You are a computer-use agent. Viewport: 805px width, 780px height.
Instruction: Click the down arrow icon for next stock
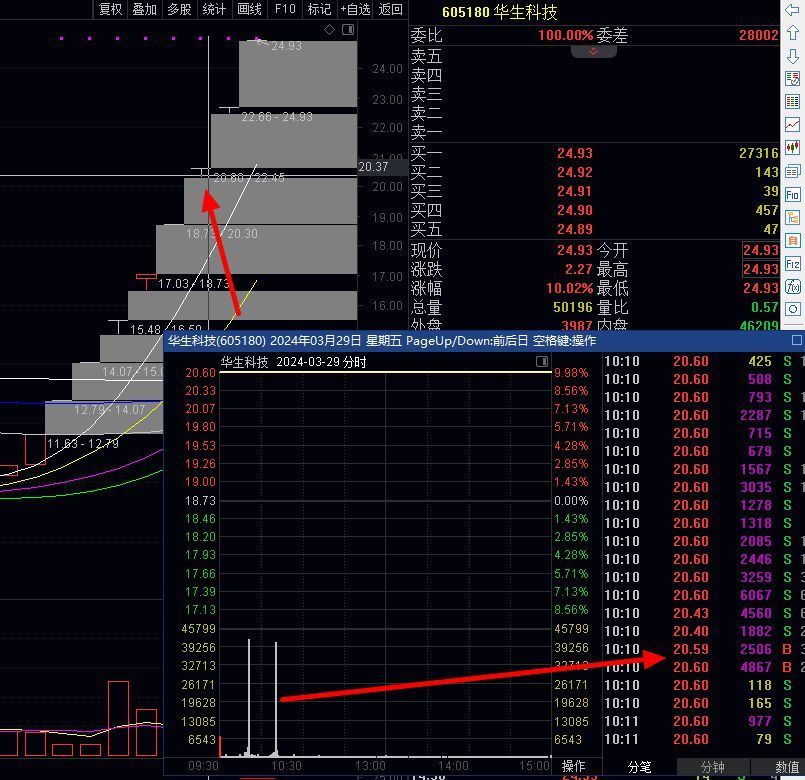(x=793, y=56)
